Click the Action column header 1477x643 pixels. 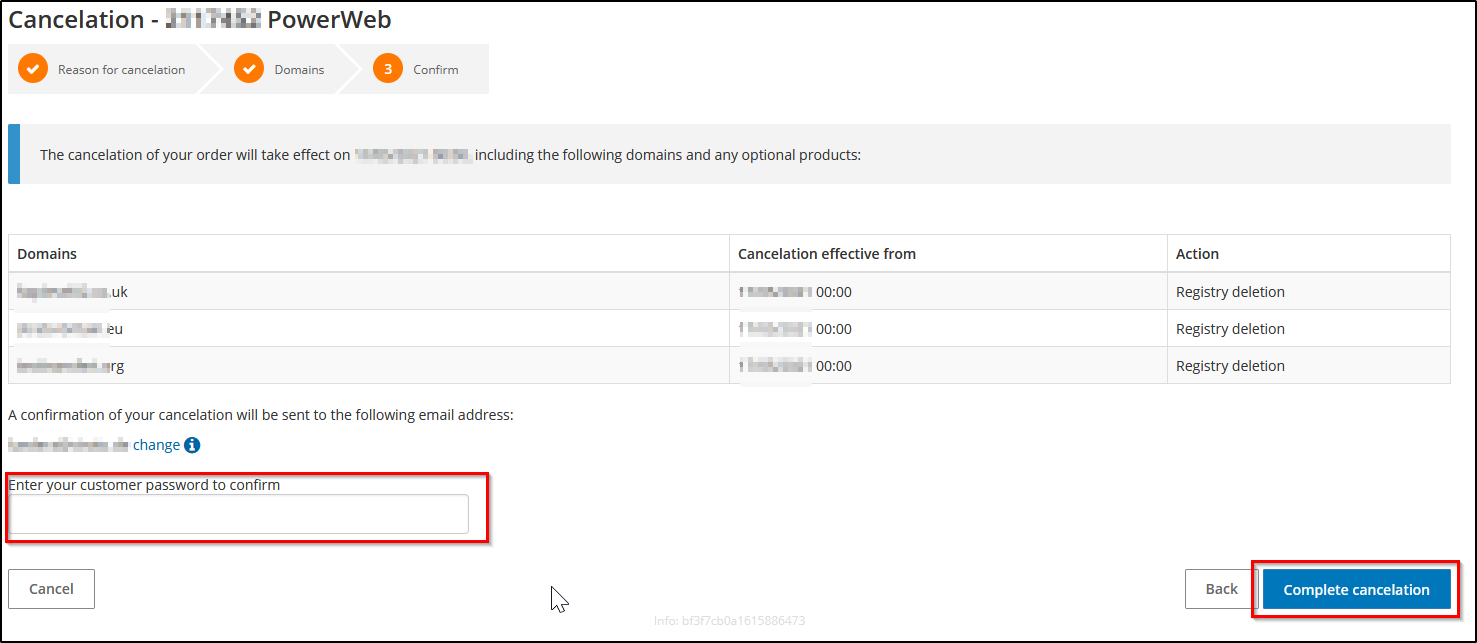(x=1196, y=253)
